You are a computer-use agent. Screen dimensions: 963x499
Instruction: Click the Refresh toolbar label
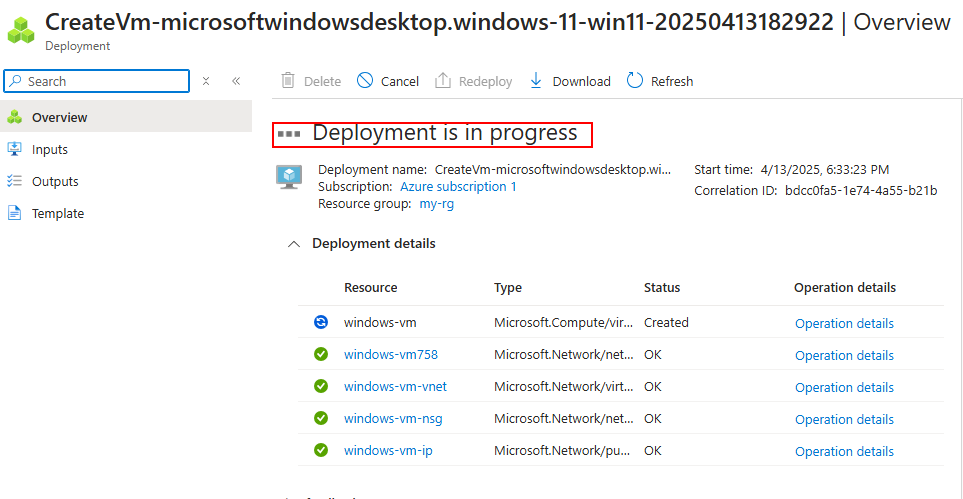pyautogui.click(x=672, y=82)
